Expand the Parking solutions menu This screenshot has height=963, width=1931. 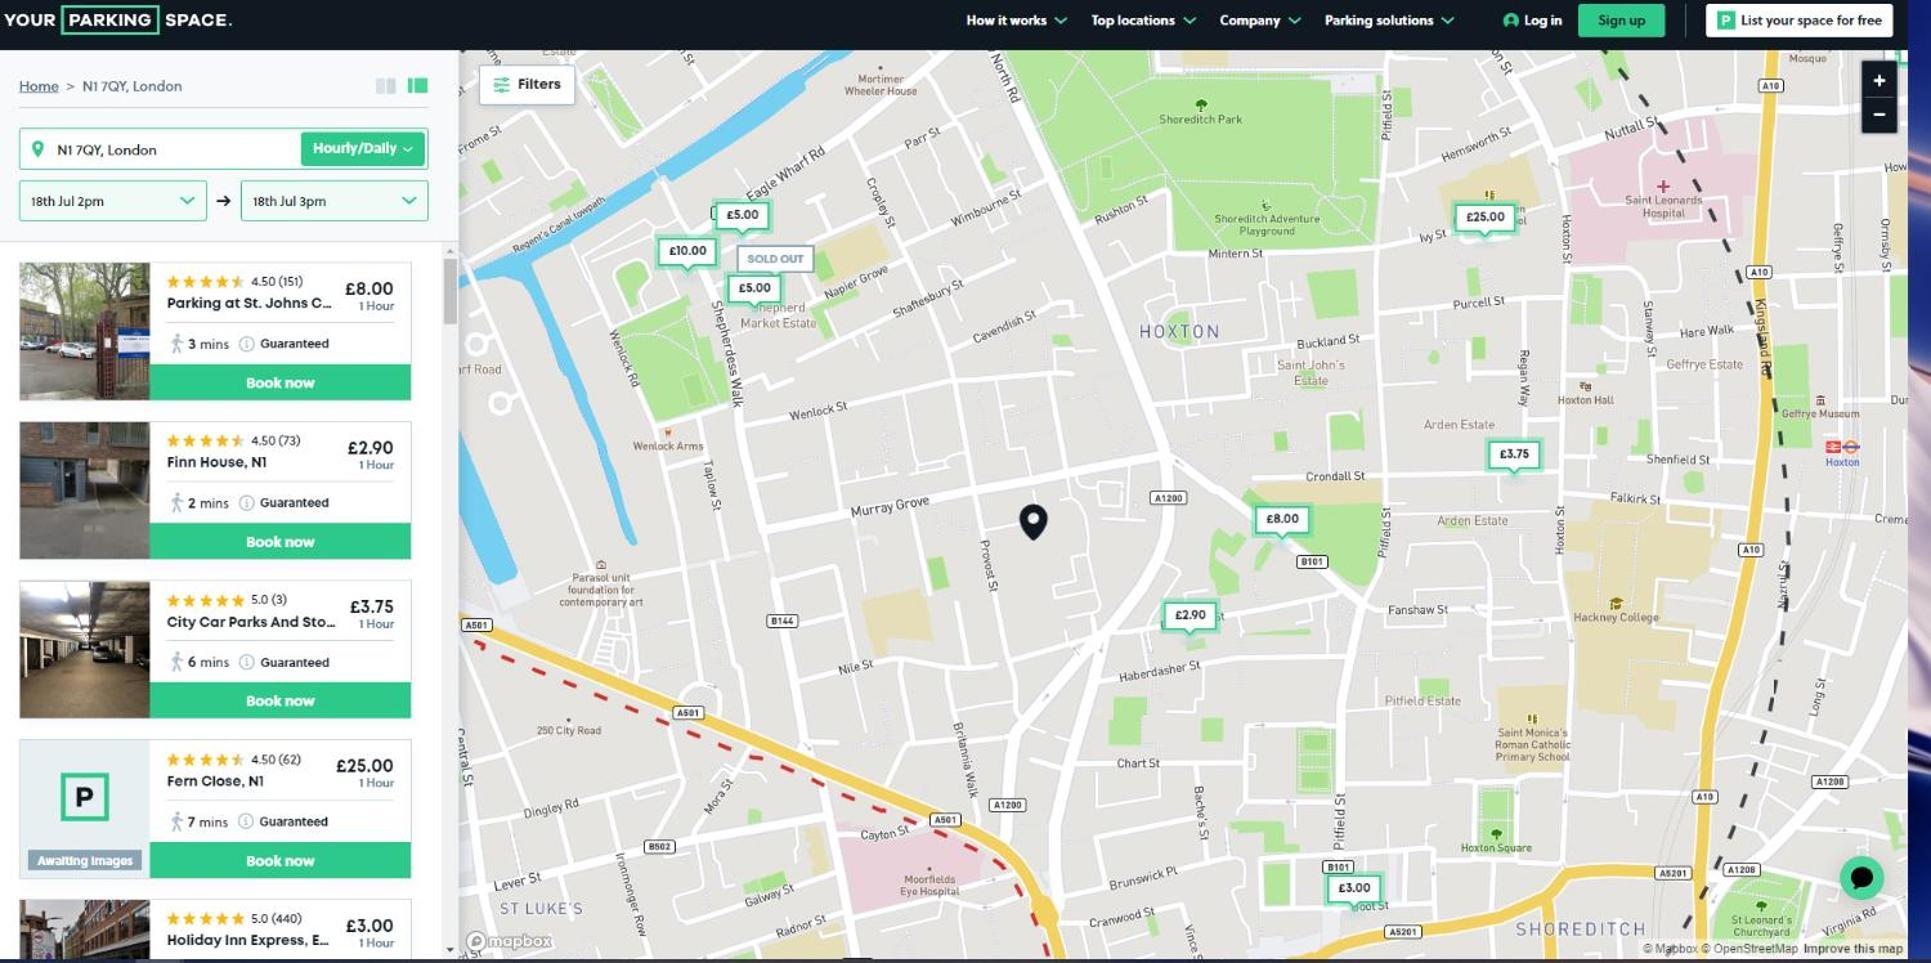(1389, 20)
